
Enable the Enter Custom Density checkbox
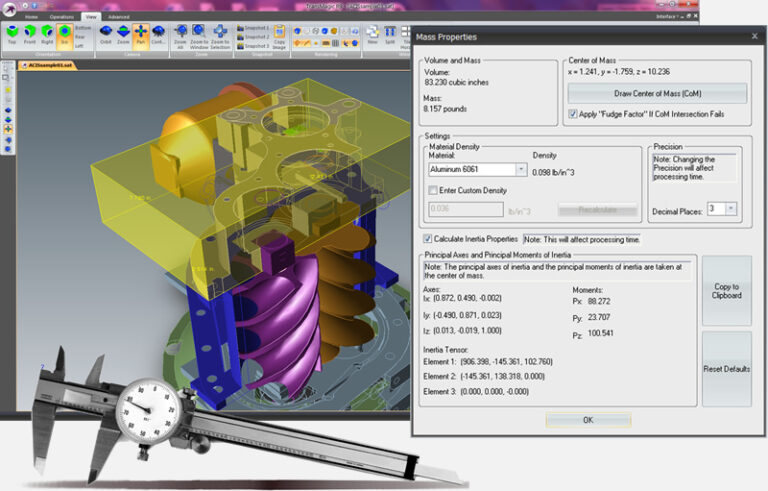pyautogui.click(x=432, y=190)
